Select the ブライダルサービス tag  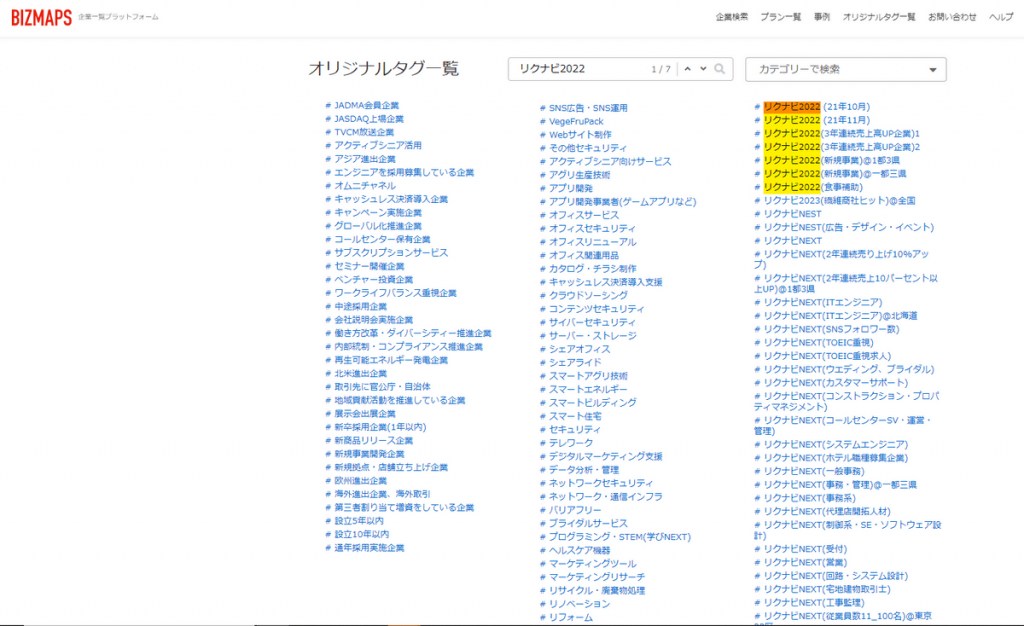pos(588,524)
